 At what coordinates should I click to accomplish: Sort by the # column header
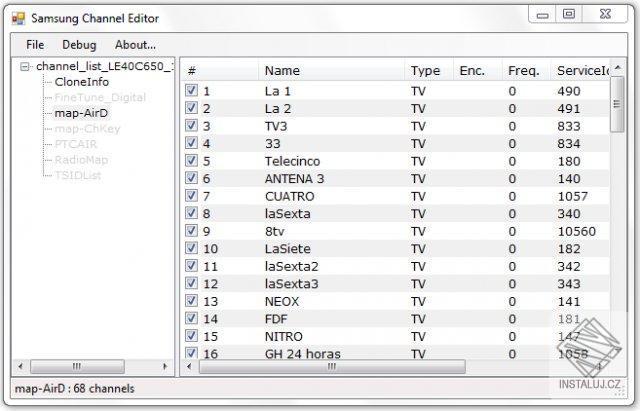pos(220,71)
